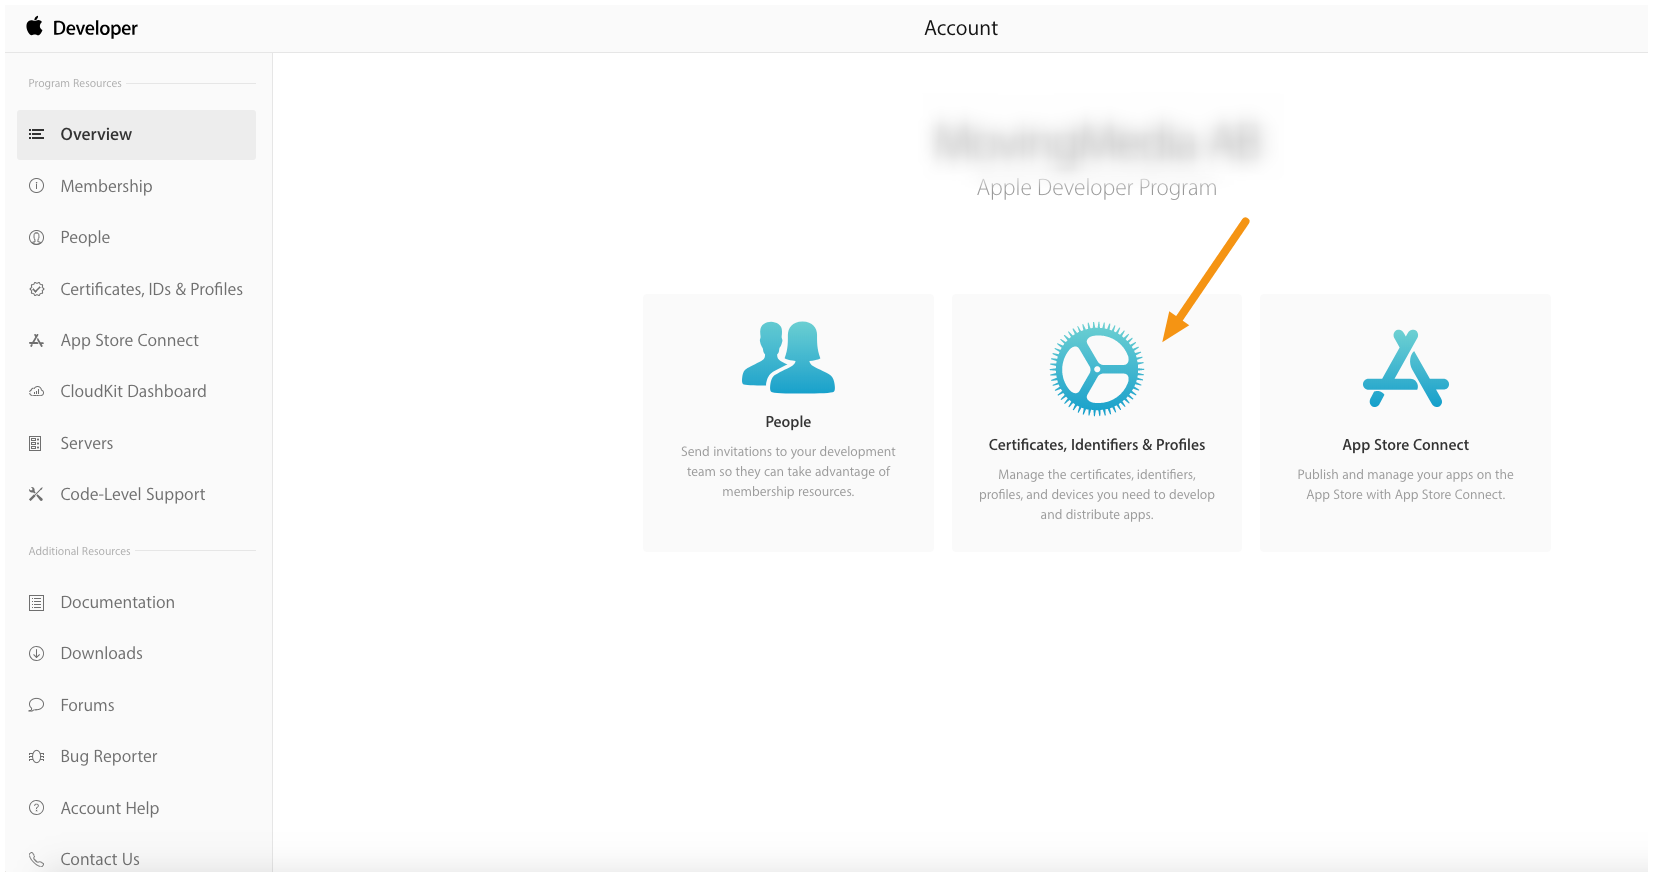
Task: Open Code-Level Support
Action: pos(132,494)
